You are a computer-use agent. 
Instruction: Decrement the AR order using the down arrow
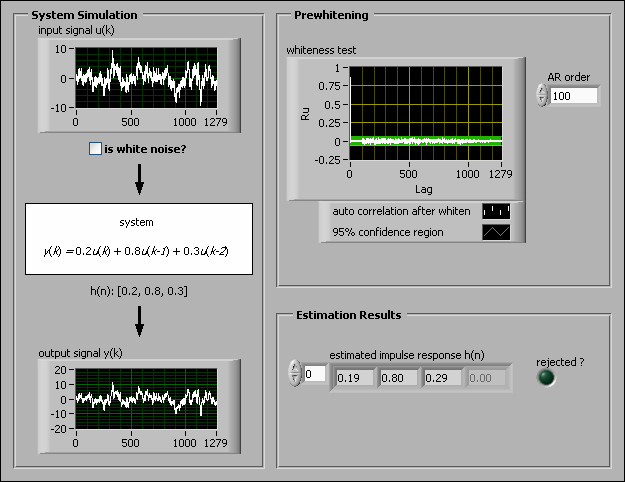[x=542, y=101]
